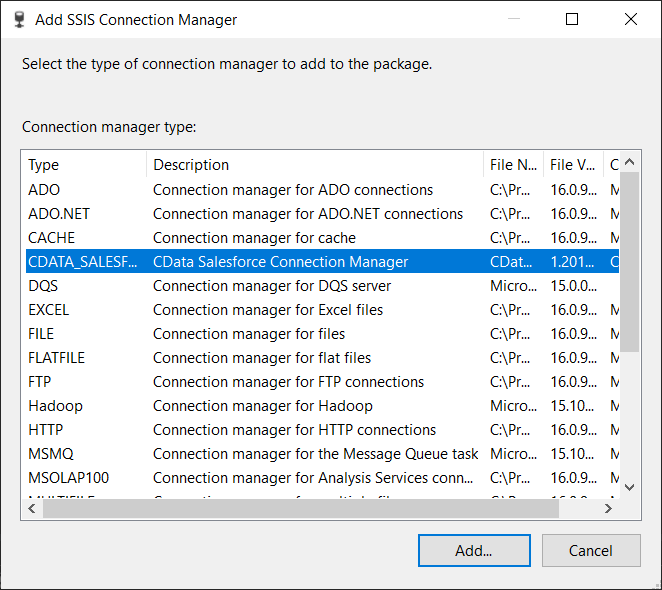Click the vertical scrollbar down arrow
This screenshot has height=590, width=662.
pos(630,487)
